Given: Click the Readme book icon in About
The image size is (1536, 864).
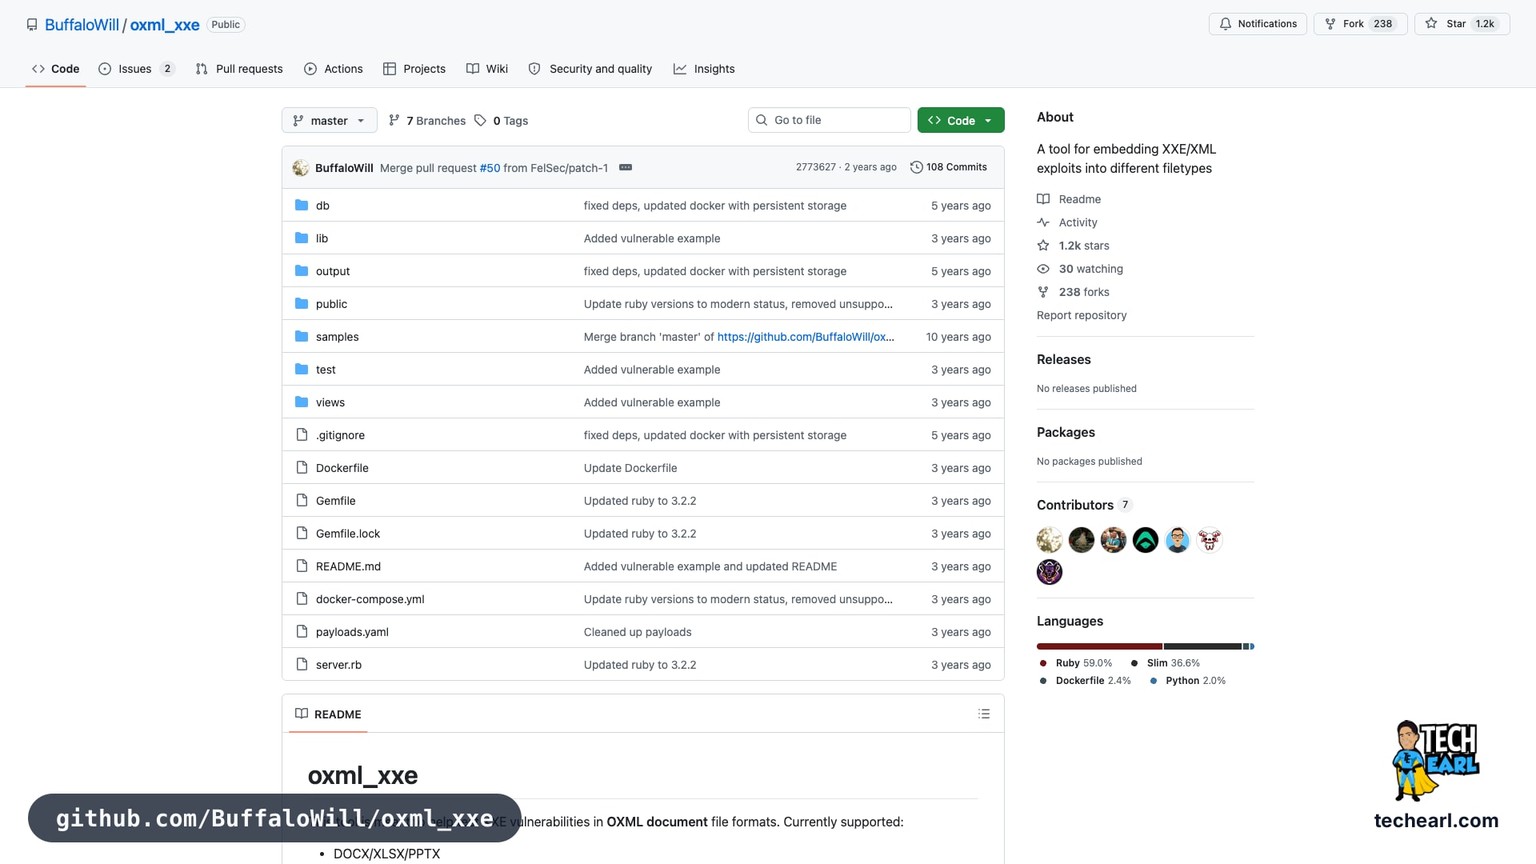Looking at the screenshot, I should pos(1043,199).
